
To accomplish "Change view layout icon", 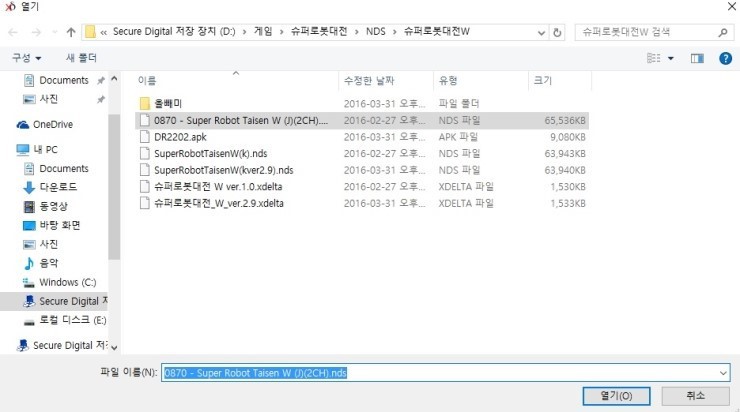I will [654, 58].
